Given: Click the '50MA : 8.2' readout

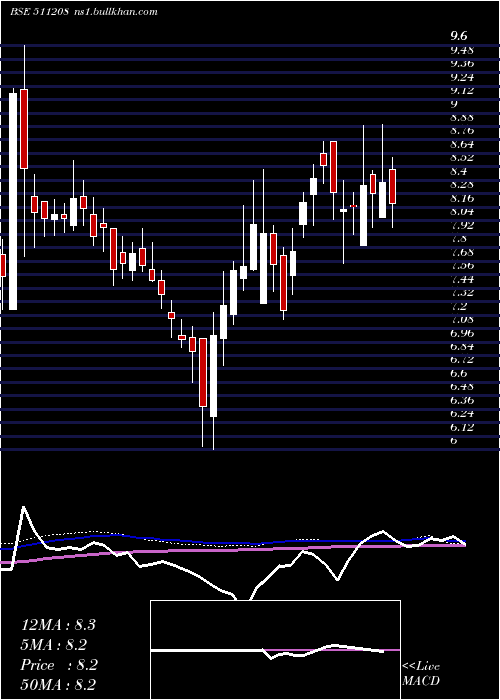Looking at the screenshot, I should point(58,685).
